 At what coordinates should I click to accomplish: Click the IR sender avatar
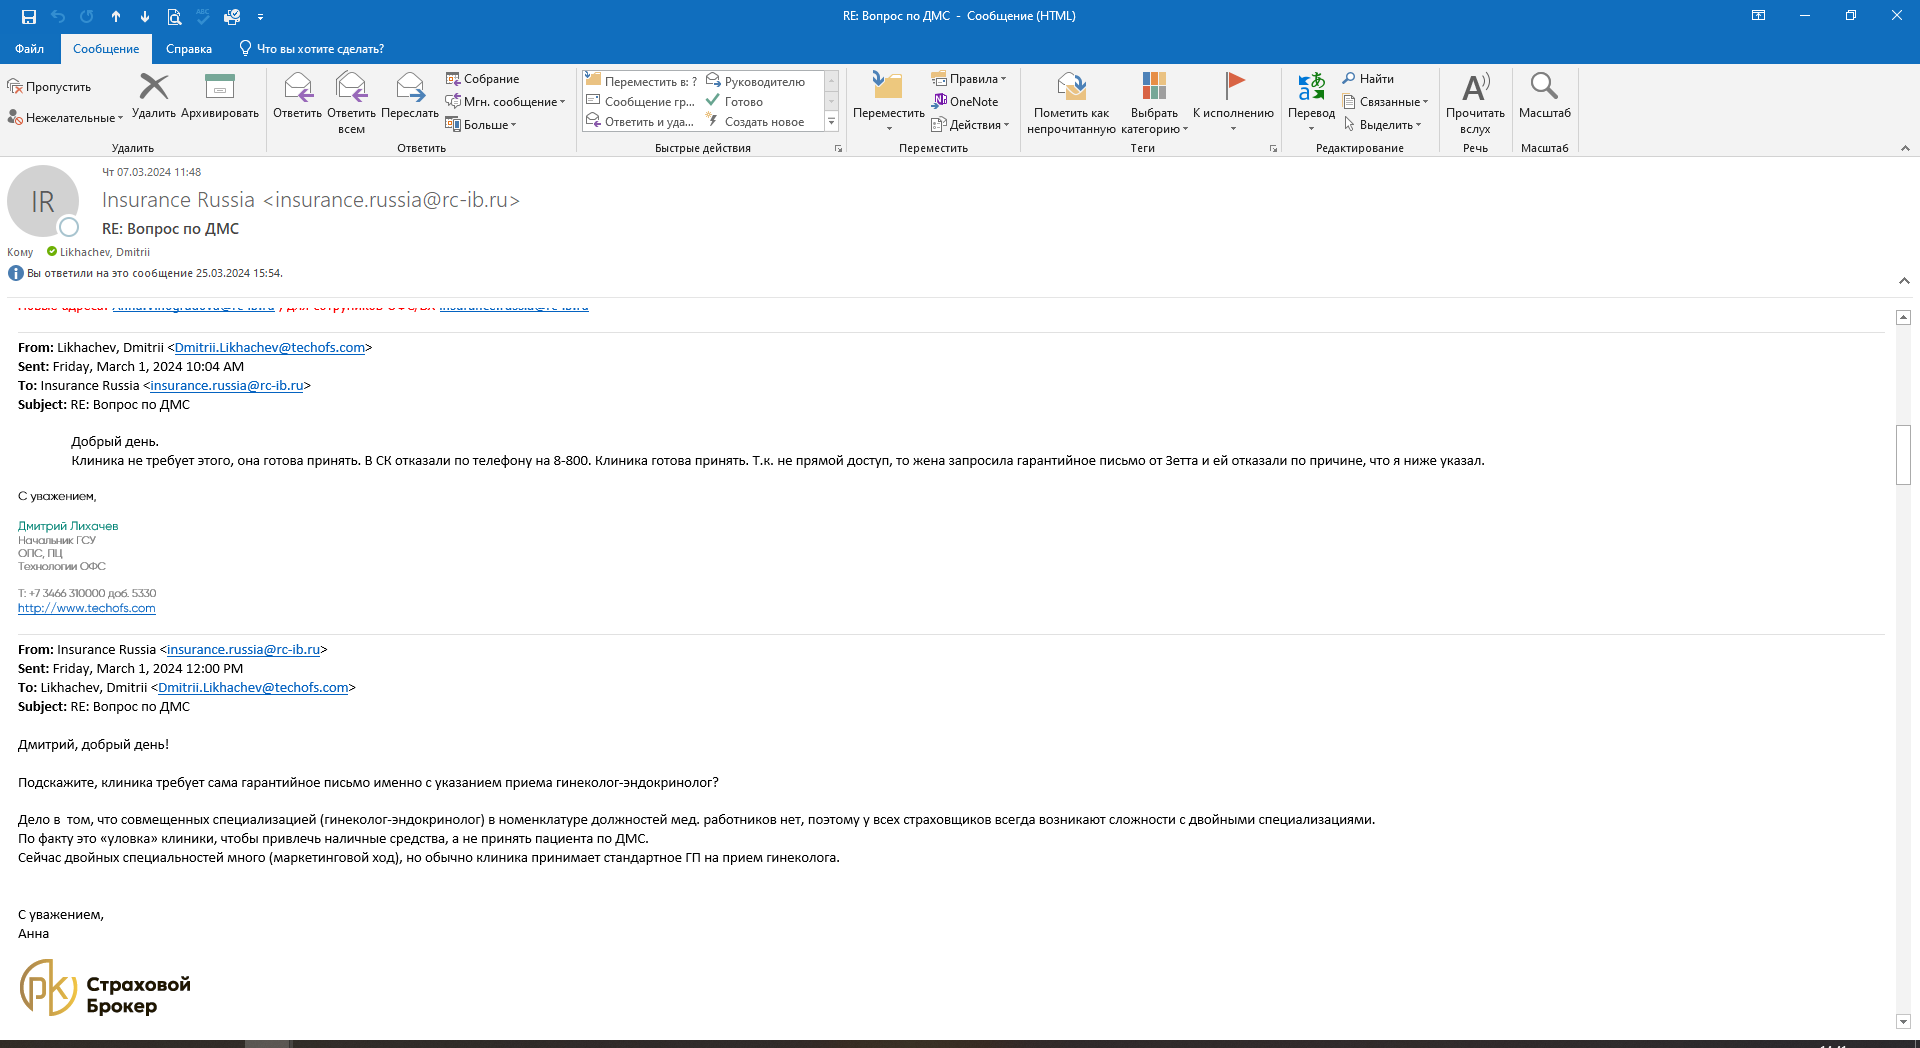click(x=43, y=201)
